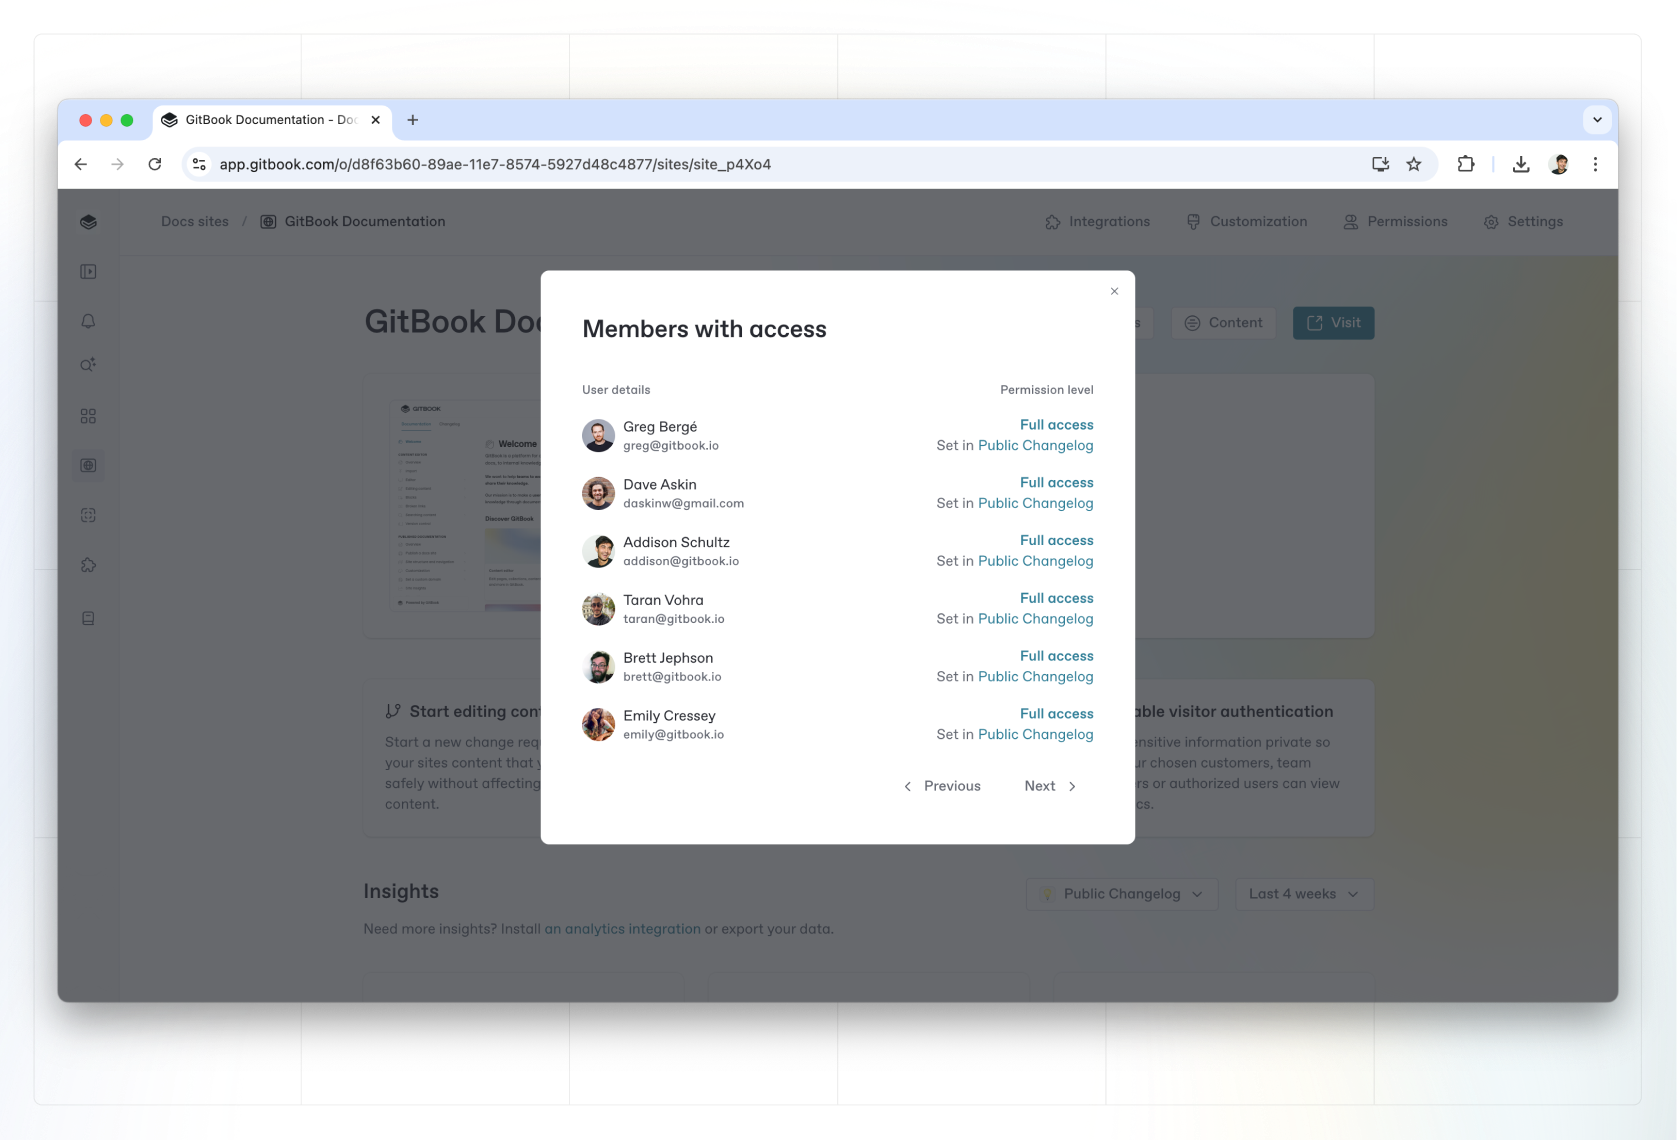Click the browser address bar URL
1677x1140 pixels.
coord(495,164)
